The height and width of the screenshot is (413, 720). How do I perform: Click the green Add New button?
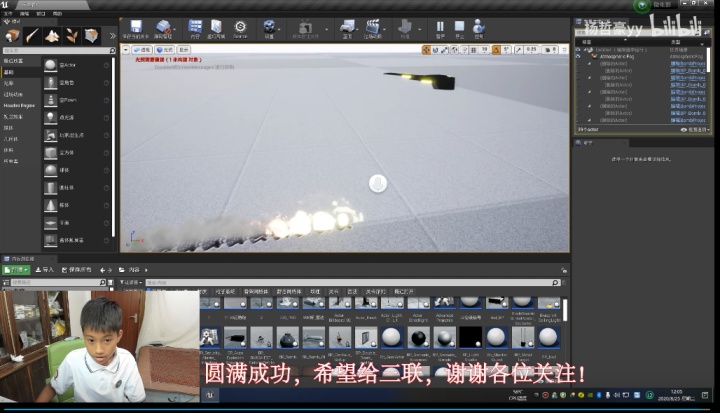17,270
